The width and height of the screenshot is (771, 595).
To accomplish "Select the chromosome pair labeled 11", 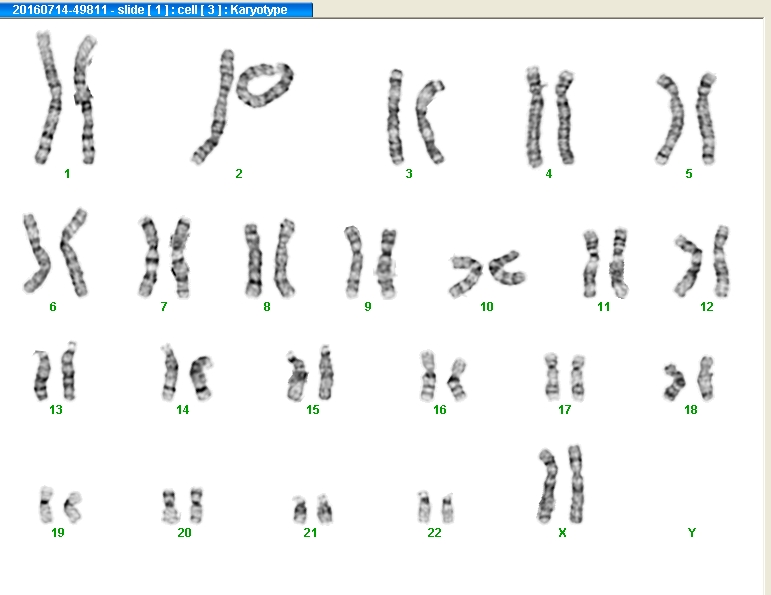I will click(x=605, y=263).
